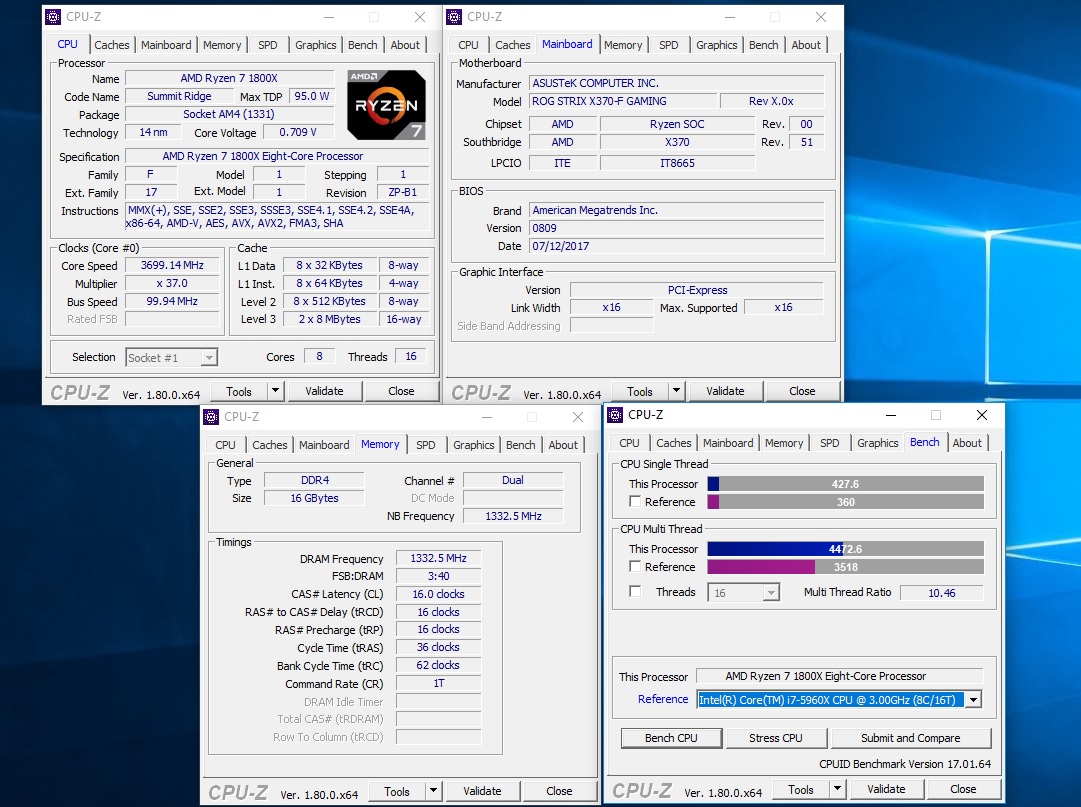Click Single Thread Reference bar 360
Viewport: 1081px width, 807px height.
point(845,502)
